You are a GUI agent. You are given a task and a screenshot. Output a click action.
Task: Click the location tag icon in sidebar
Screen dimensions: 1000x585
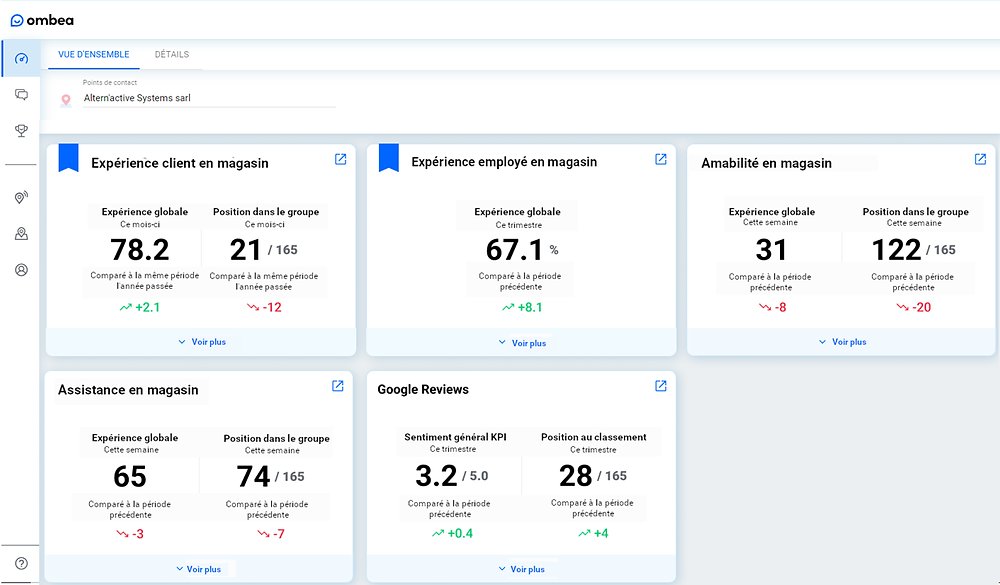point(21,197)
